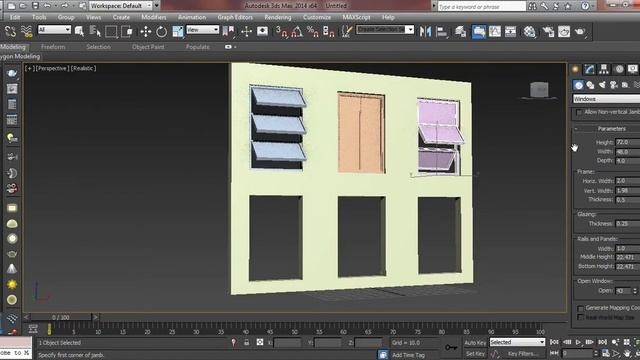Open Select by Name dialog
This screenshot has height=360, width=640.
(x=95, y=31)
